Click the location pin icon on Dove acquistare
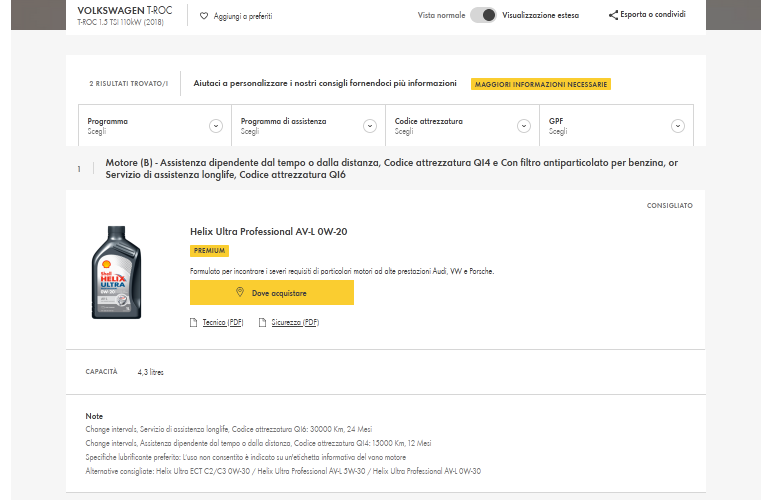Viewport: 765px width, 500px height. [240, 292]
